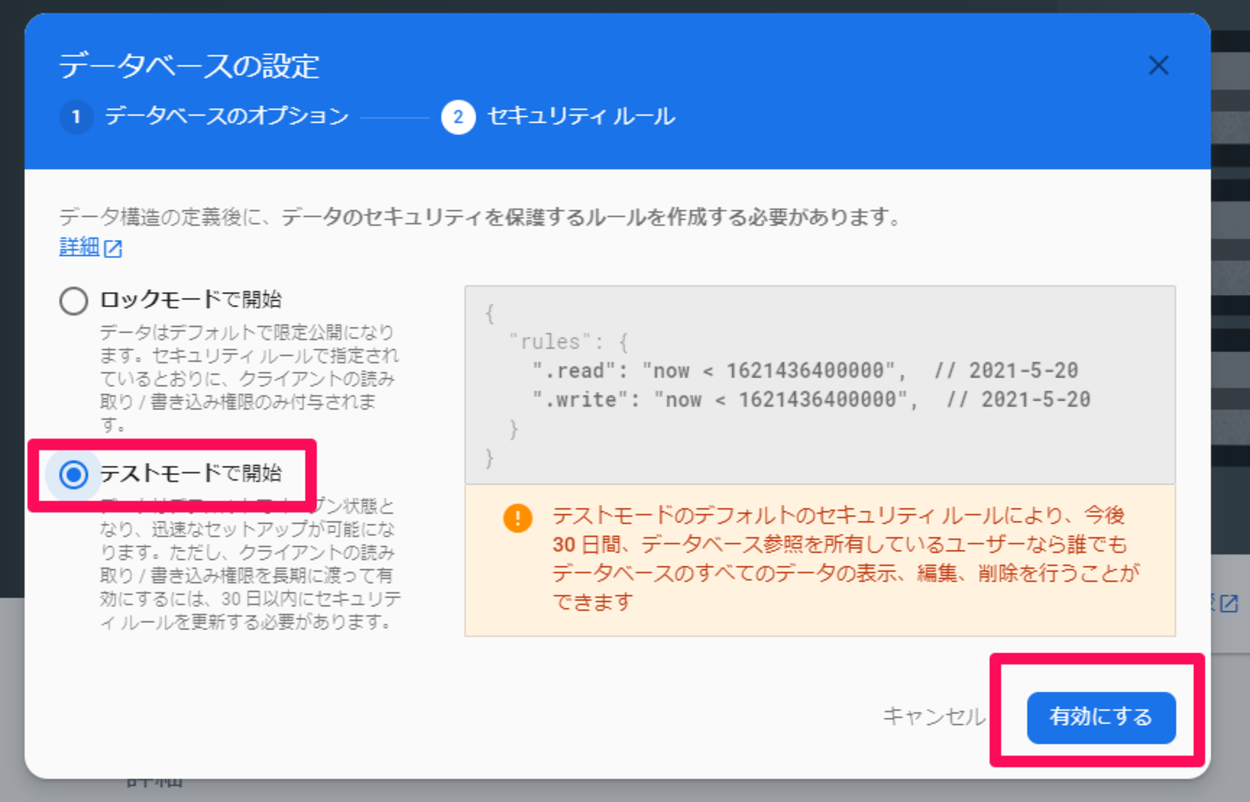
Task: Close the database setup dialog with X
Action: pos(1158,66)
